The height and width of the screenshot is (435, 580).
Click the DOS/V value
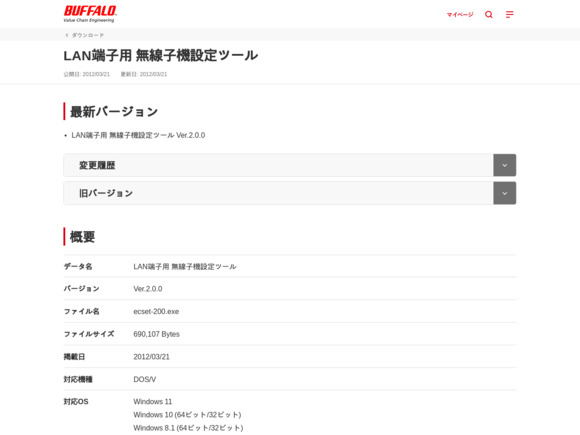(145, 379)
